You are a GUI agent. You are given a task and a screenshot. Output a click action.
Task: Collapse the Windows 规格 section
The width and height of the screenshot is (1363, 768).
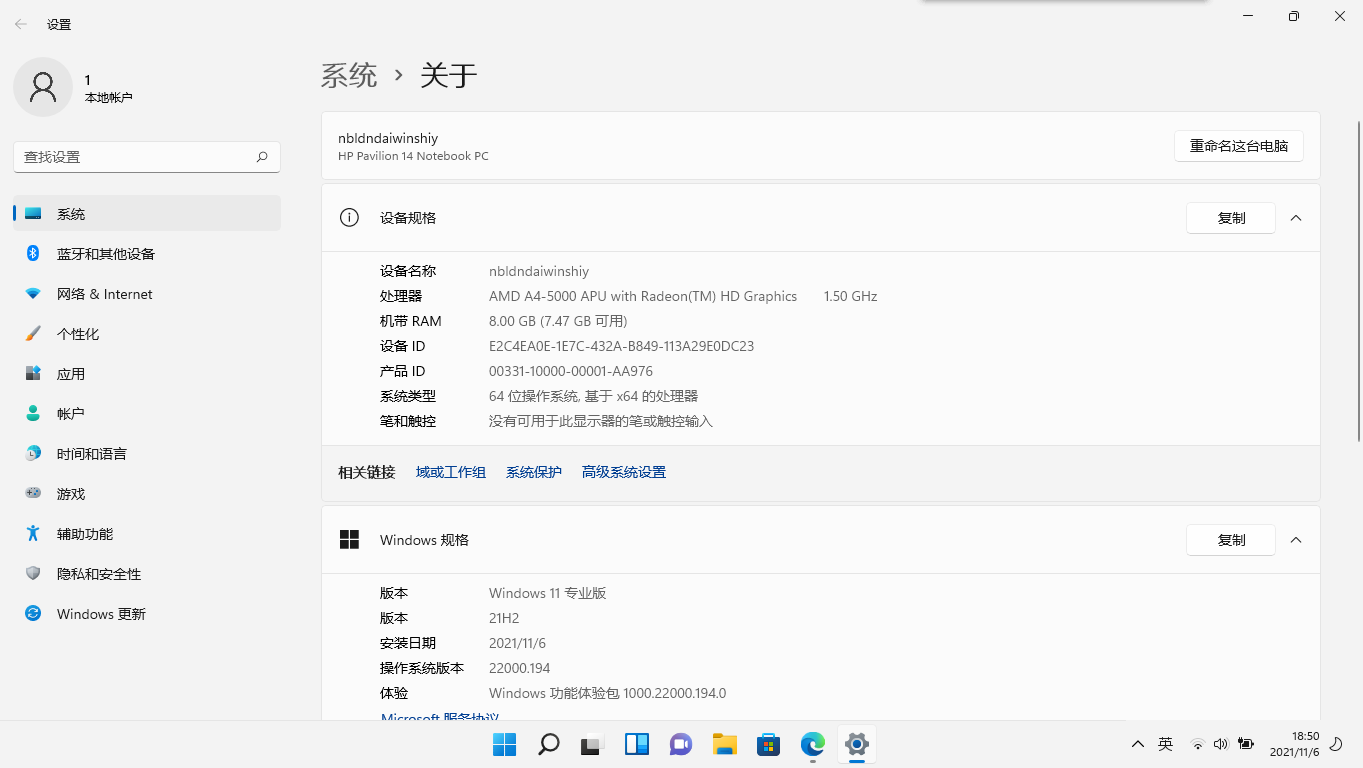pos(1296,540)
